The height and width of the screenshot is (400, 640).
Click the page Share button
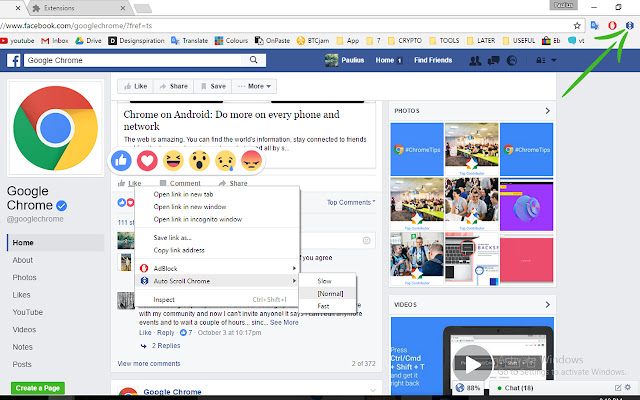tap(173, 86)
